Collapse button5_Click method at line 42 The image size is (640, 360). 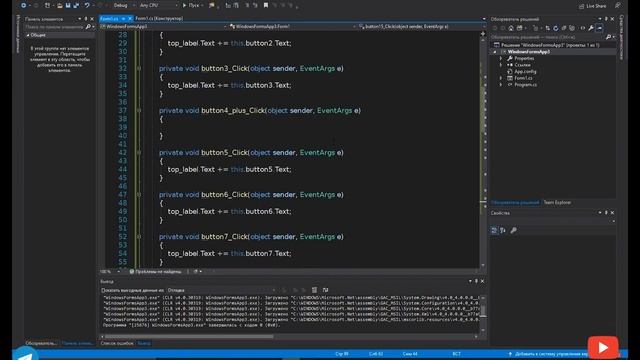(x=139, y=153)
